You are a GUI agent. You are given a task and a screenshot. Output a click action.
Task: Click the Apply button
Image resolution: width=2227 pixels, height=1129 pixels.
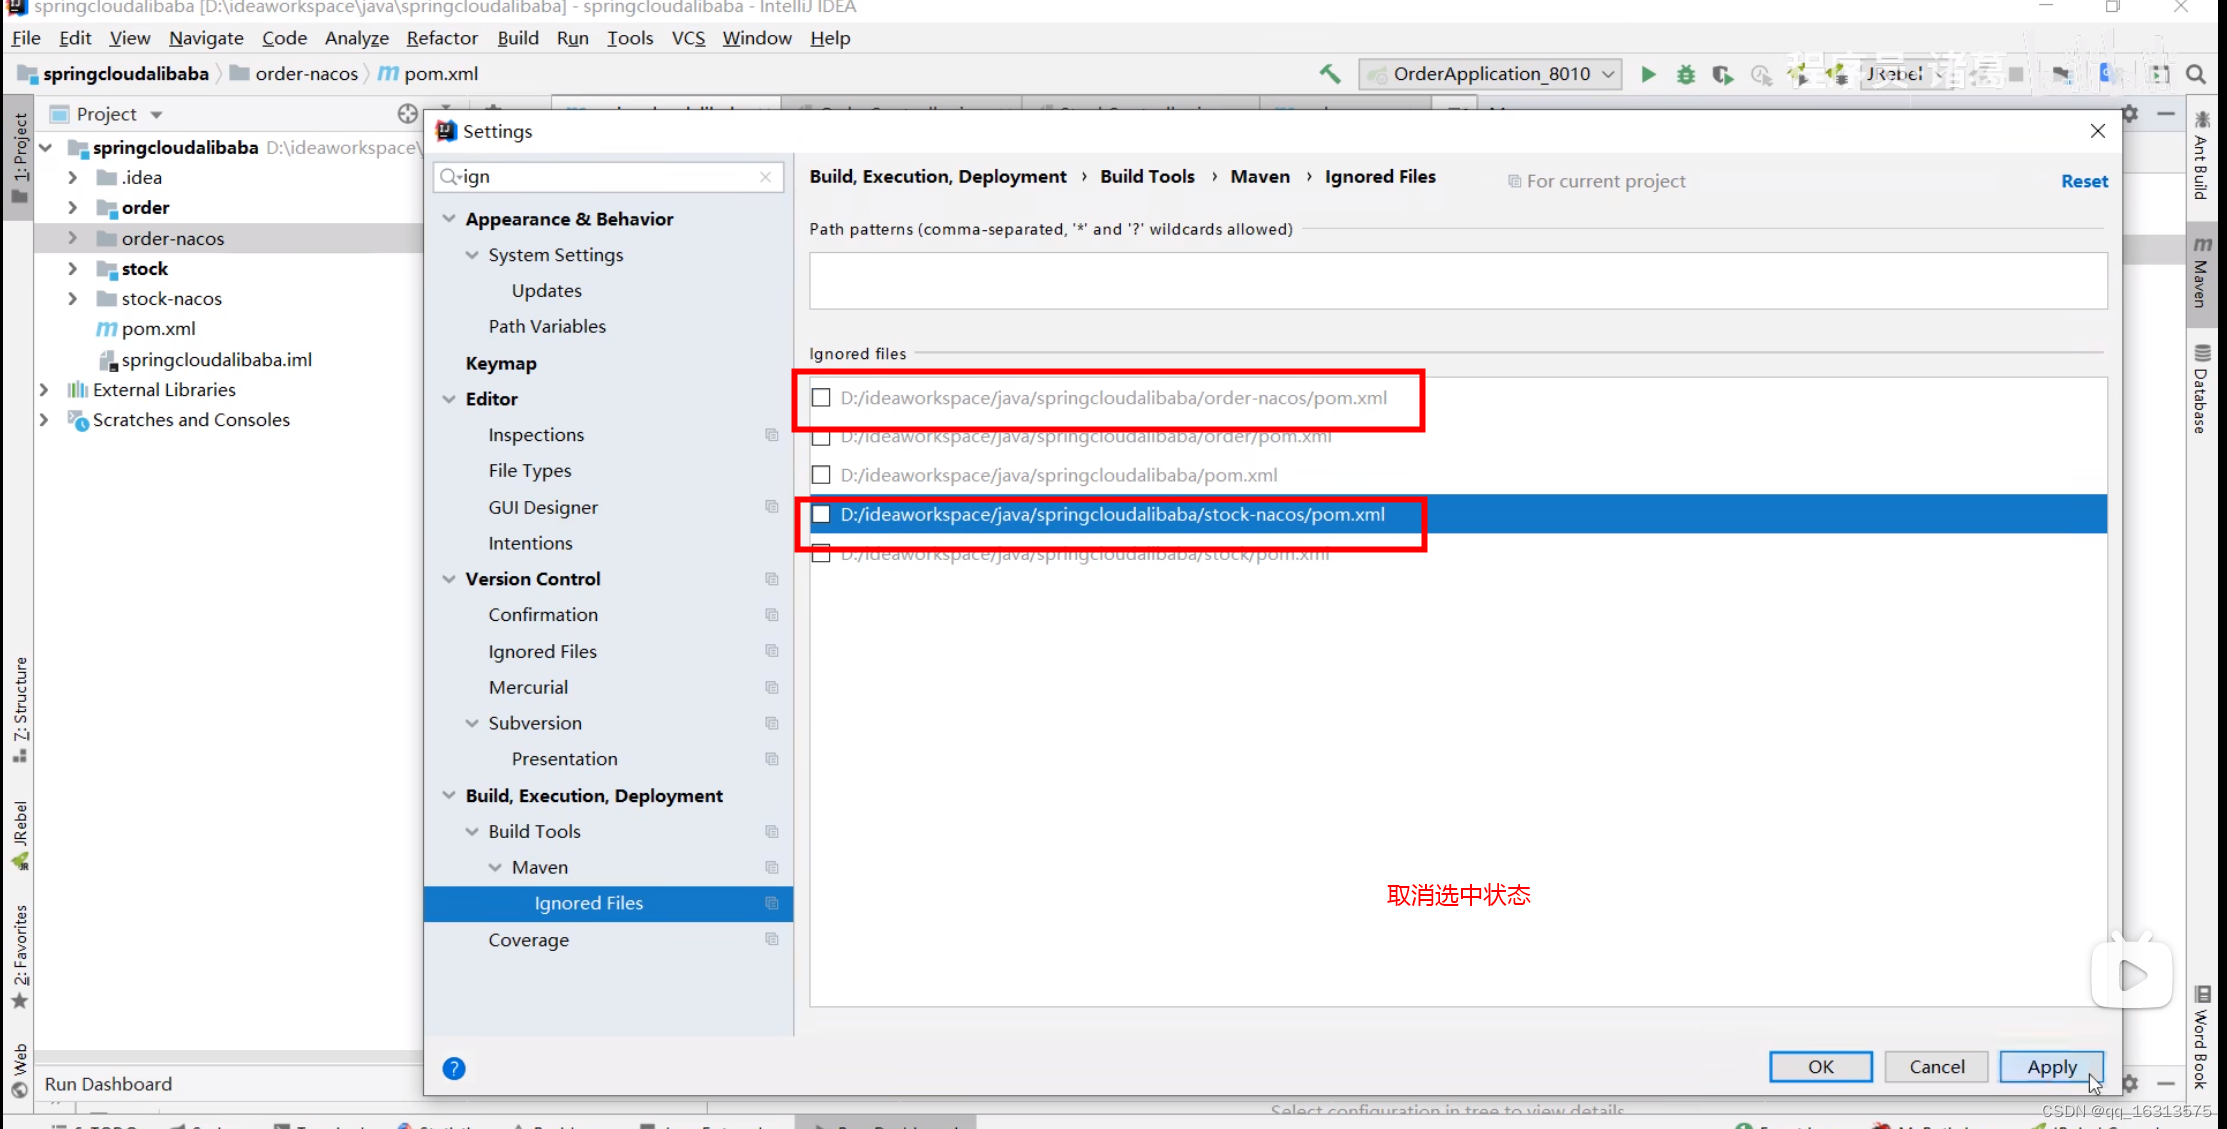point(2052,1066)
